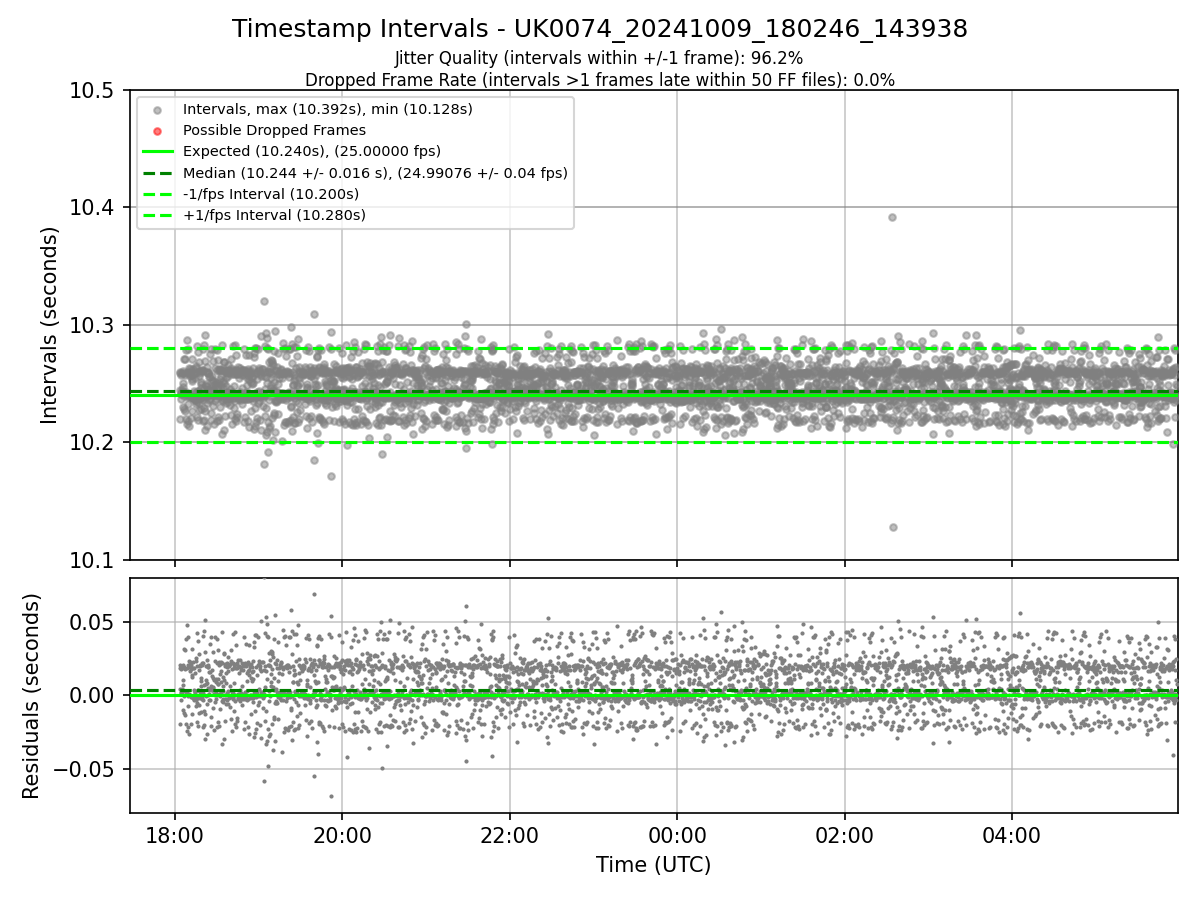Select the legend entry 'Expected (10.240s), (25.00000 fps)'
This screenshot has width=1200, height=900.
[x=312, y=151]
